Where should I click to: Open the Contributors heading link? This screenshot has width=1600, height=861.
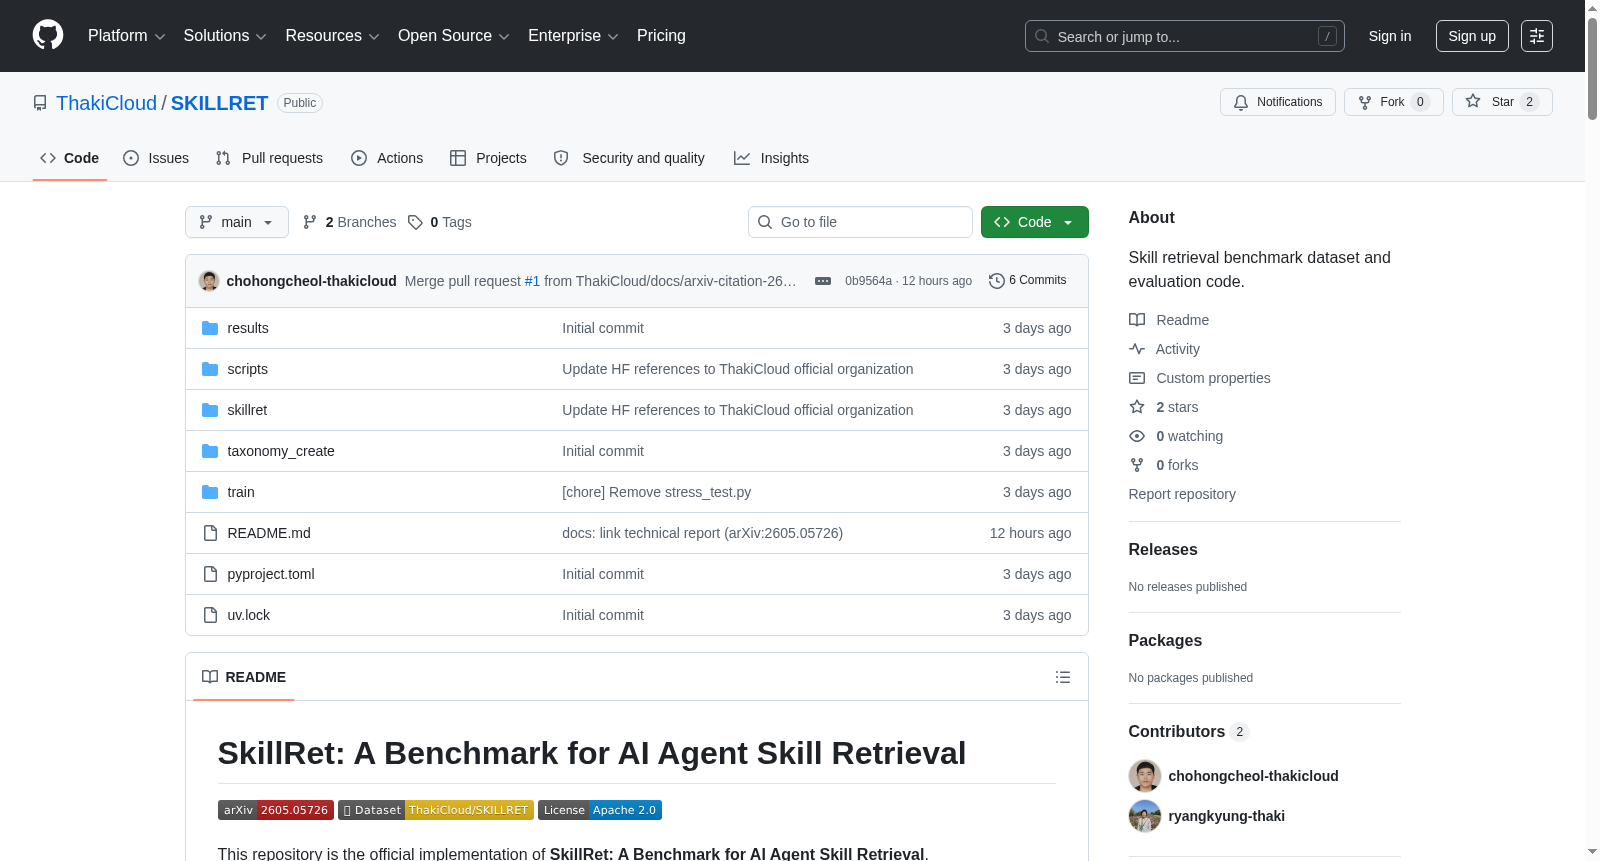[1189, 732]
